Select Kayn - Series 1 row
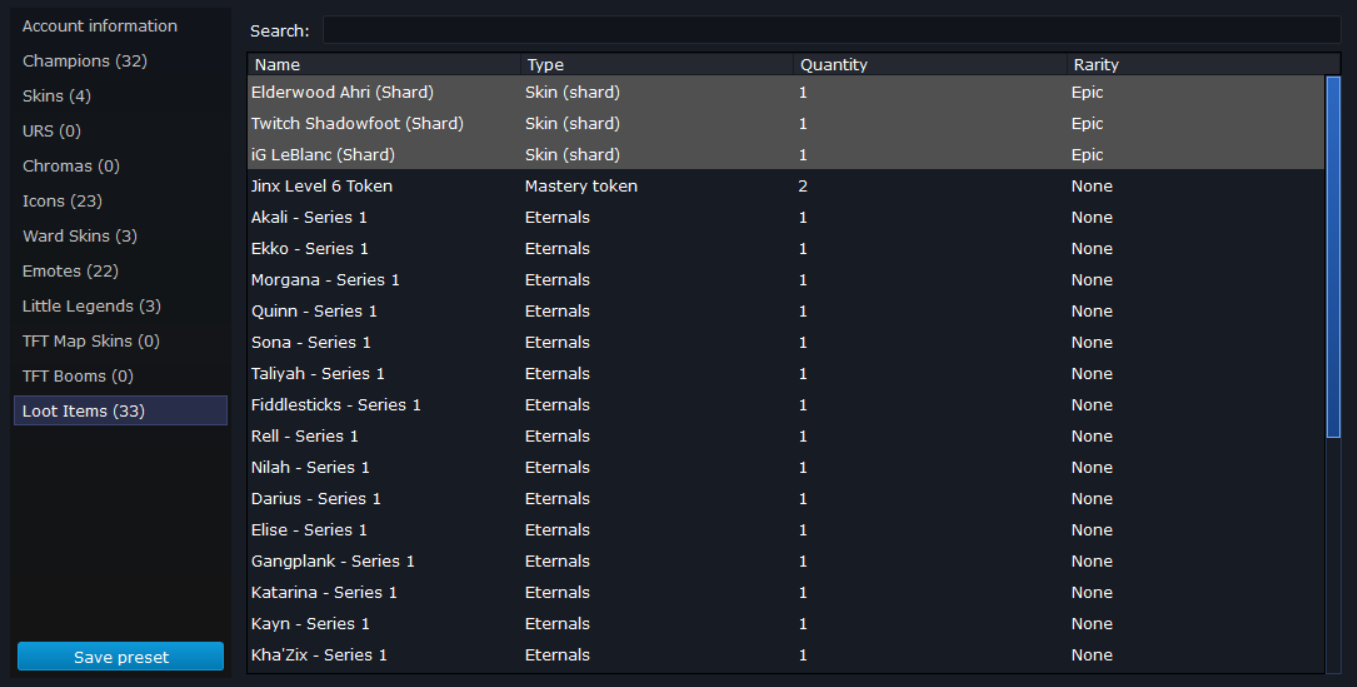The height and width of the screenshot is (687, 1357). [x=786, y=624]
